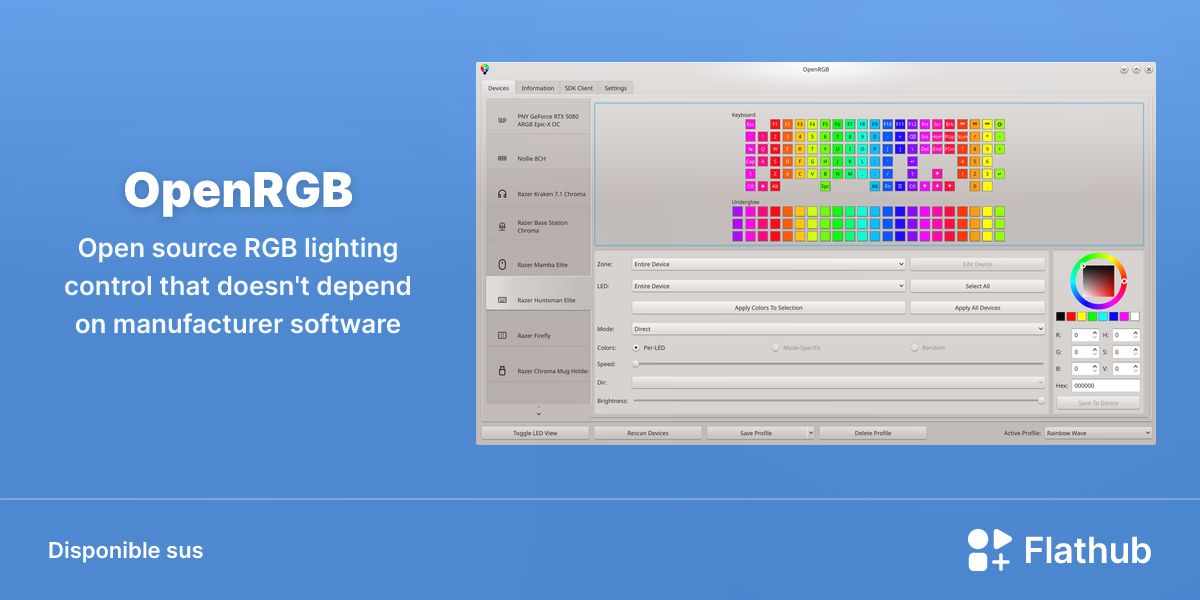Click the Hex color input field
Screen dimensions: 1200x600
(x=1105, y=385)
